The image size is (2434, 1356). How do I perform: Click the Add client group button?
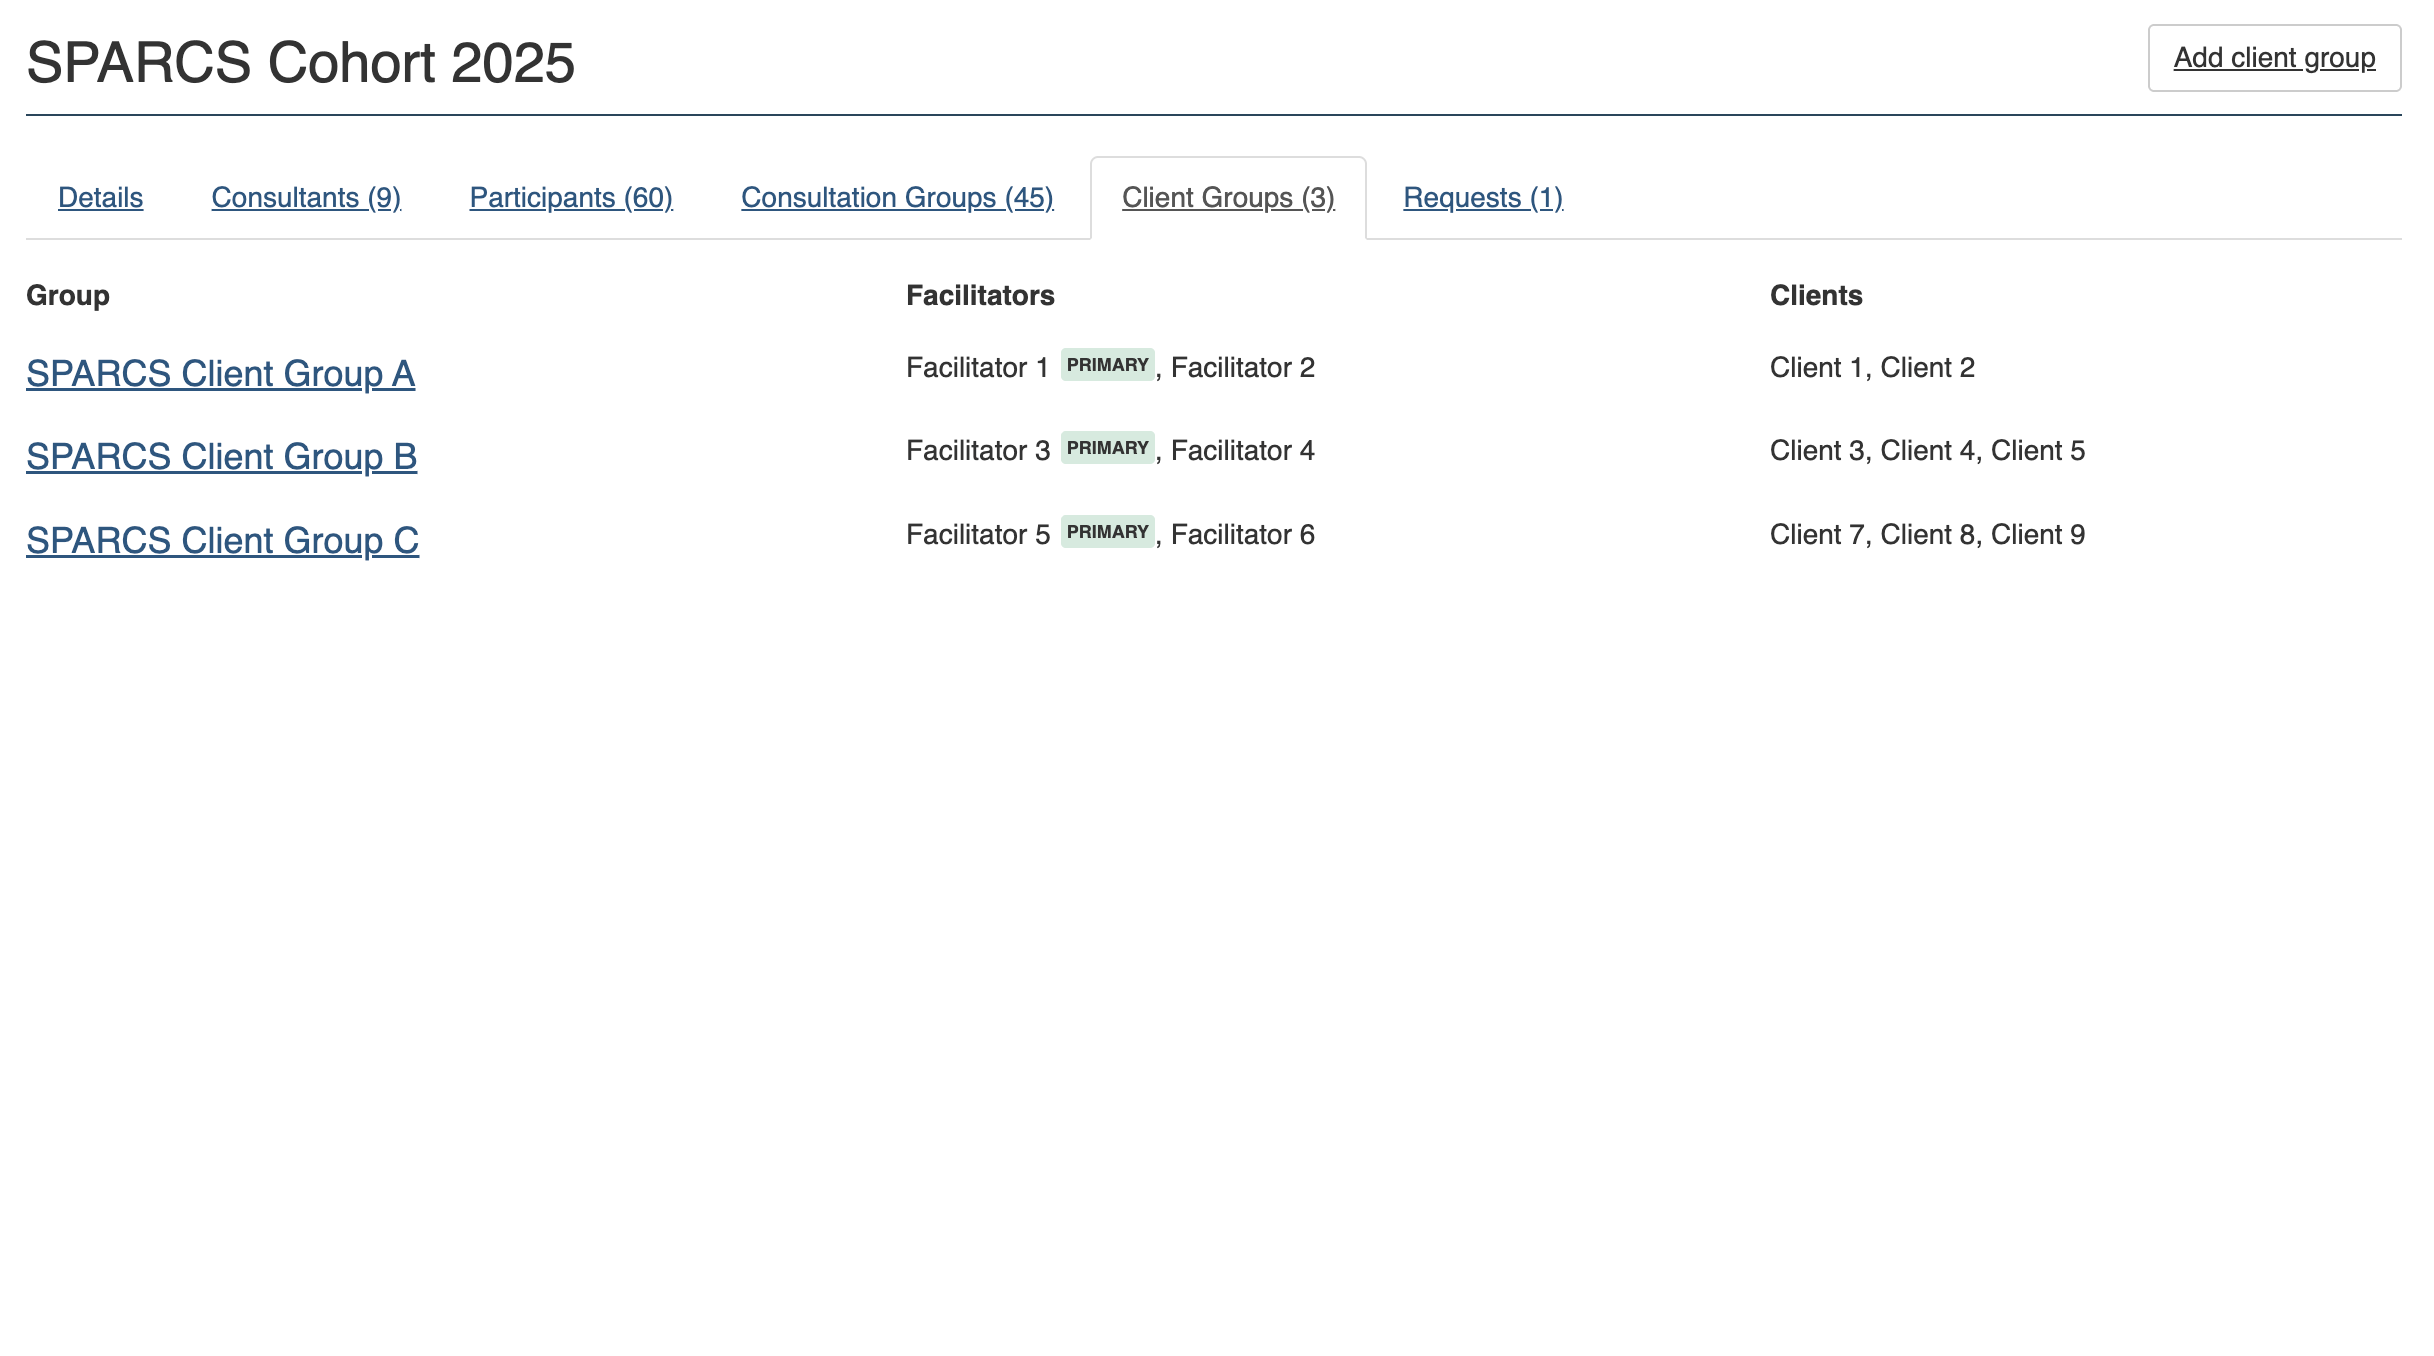2273,58
